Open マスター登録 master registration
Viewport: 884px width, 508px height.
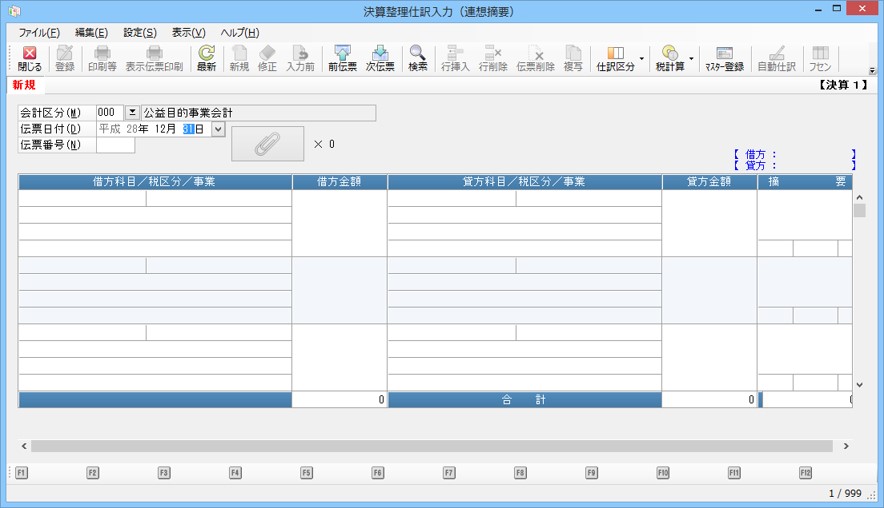pyautogui.click(x=724, y=58)
